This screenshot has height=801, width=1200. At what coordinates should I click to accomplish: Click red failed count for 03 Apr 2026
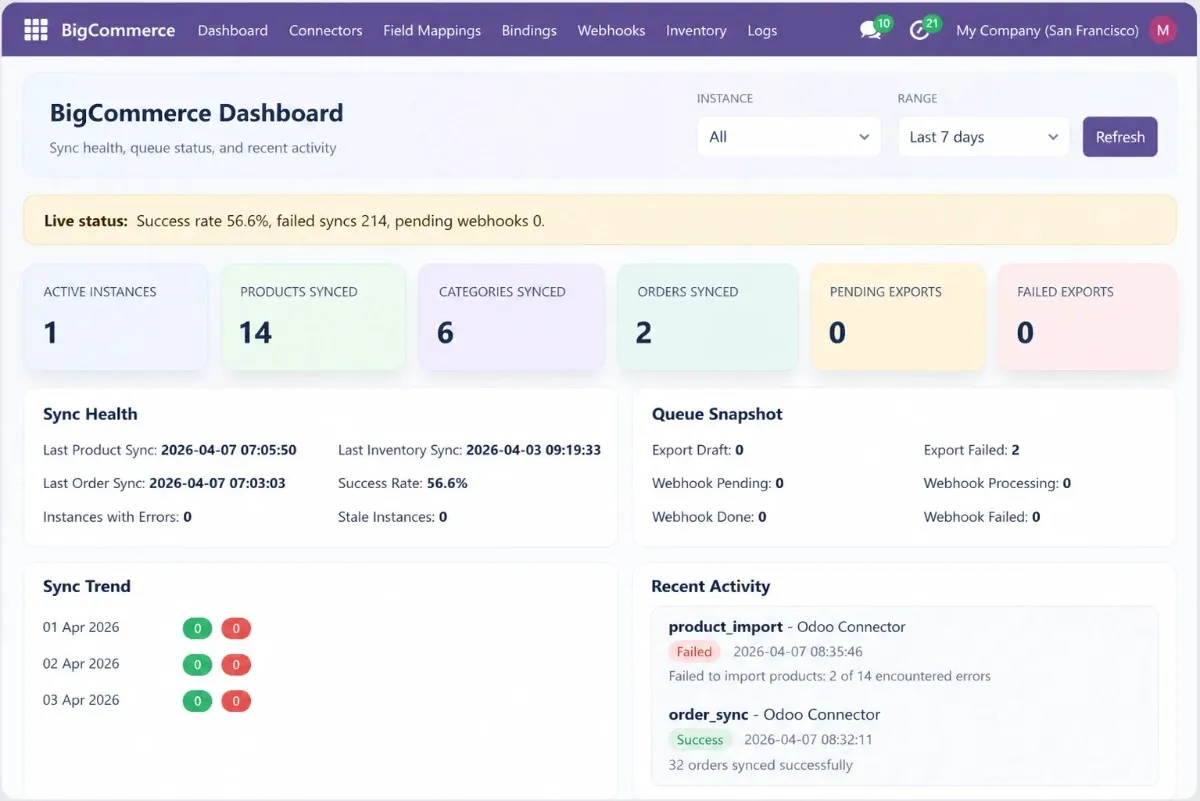236,701
